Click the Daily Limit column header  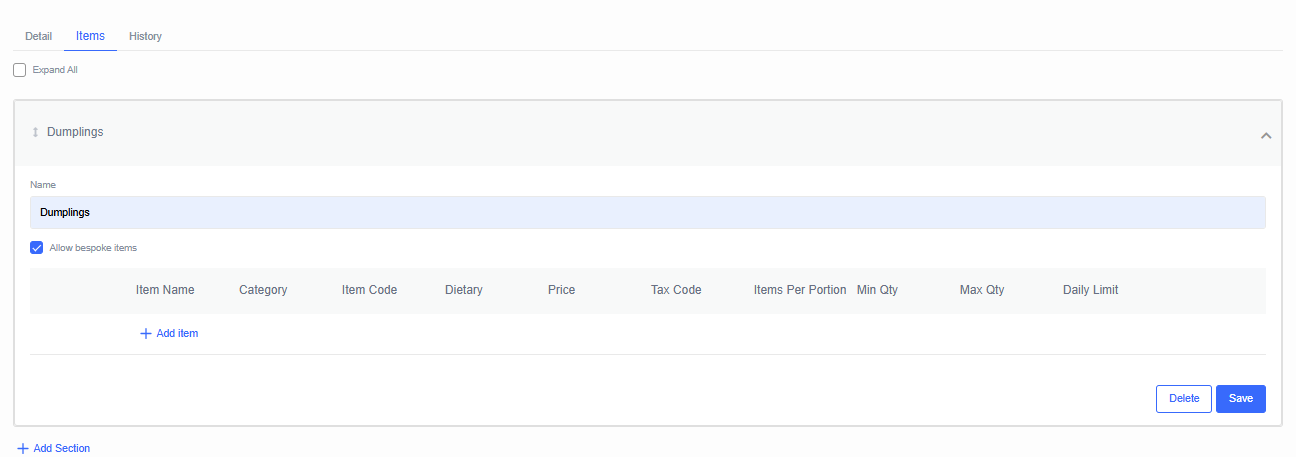[x=1091, y=290]
